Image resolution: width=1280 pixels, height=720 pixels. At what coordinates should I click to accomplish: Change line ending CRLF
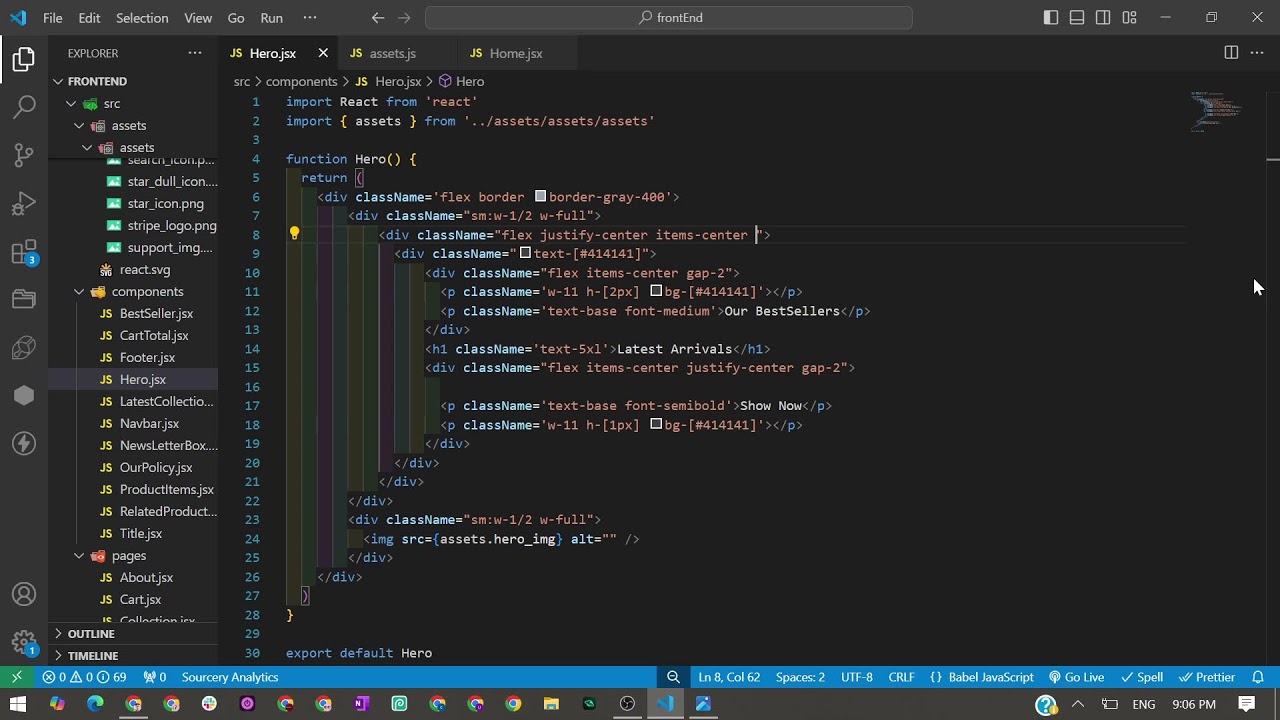901,677
